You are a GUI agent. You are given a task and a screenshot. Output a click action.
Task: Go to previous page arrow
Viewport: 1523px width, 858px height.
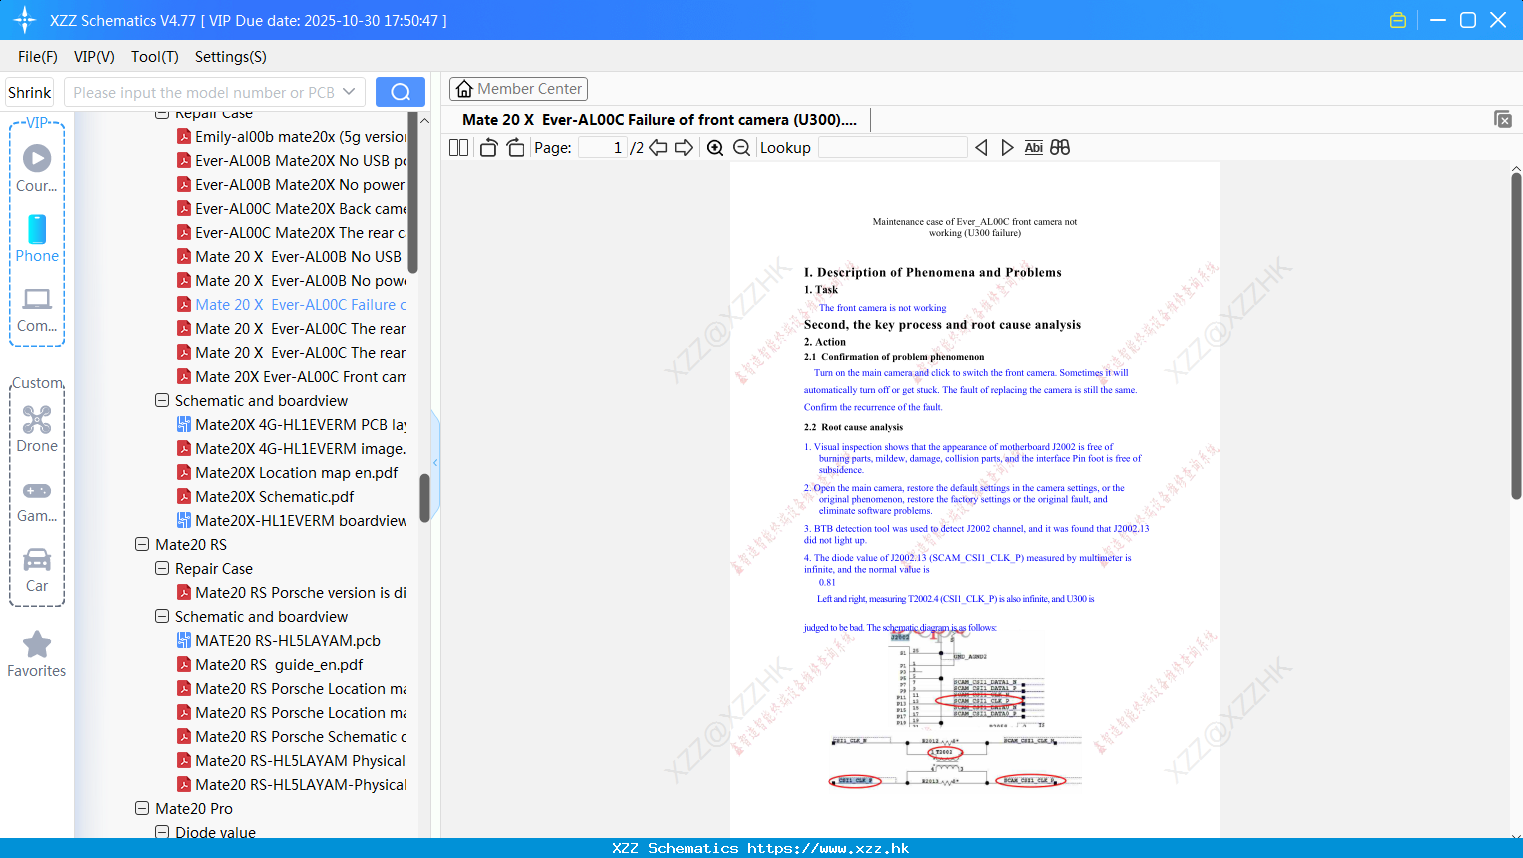point(658,148)
